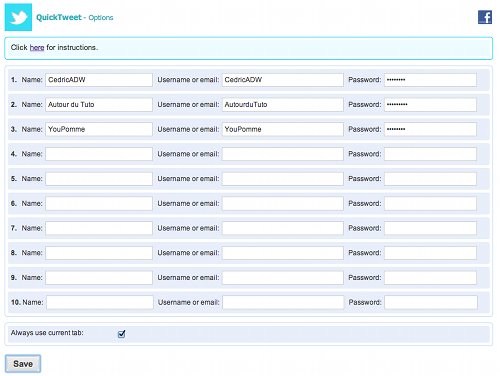Click the Username or email field in row 8

[x=283, y=253]
